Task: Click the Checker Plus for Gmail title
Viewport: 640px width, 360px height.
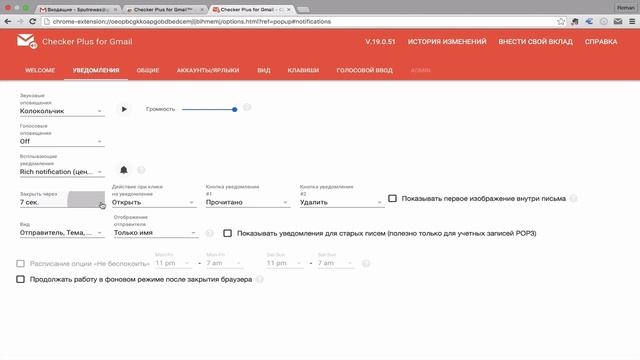Action: coord(87,42)
